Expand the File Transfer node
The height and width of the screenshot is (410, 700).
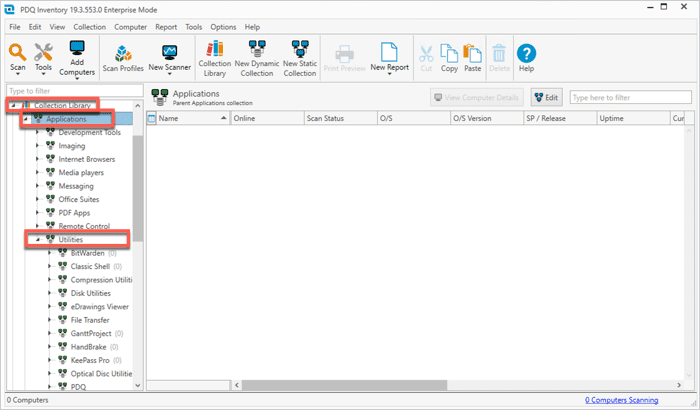click(x=50, y=320)
